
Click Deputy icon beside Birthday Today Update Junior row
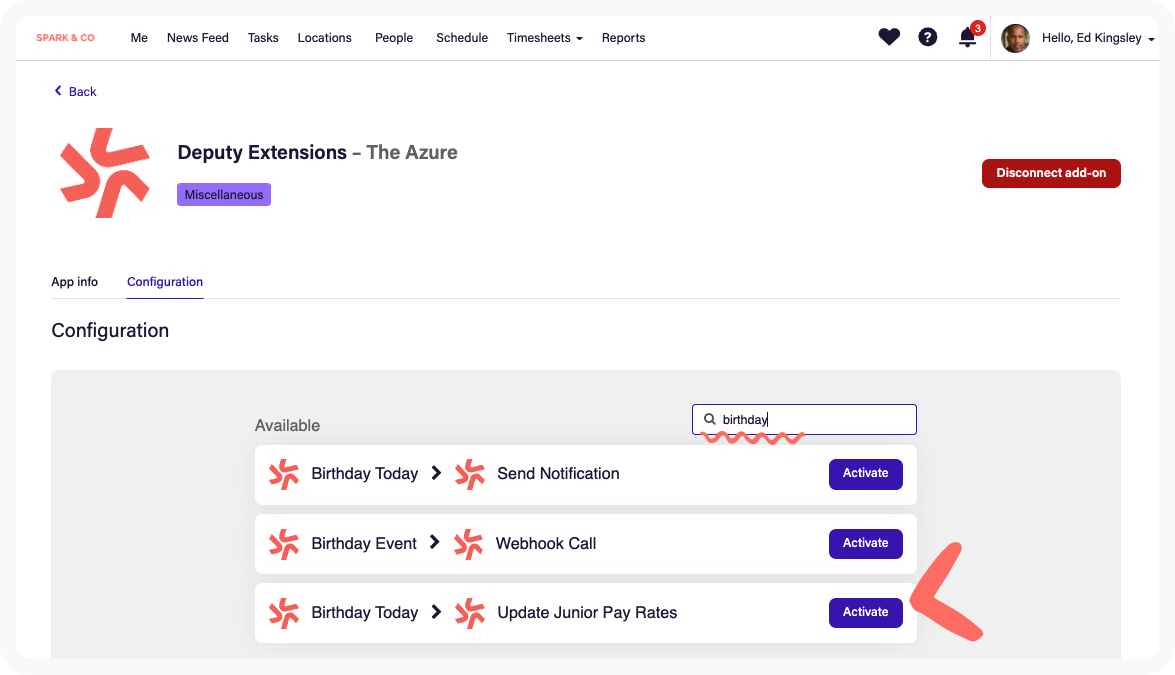click(x=284, y=613)
